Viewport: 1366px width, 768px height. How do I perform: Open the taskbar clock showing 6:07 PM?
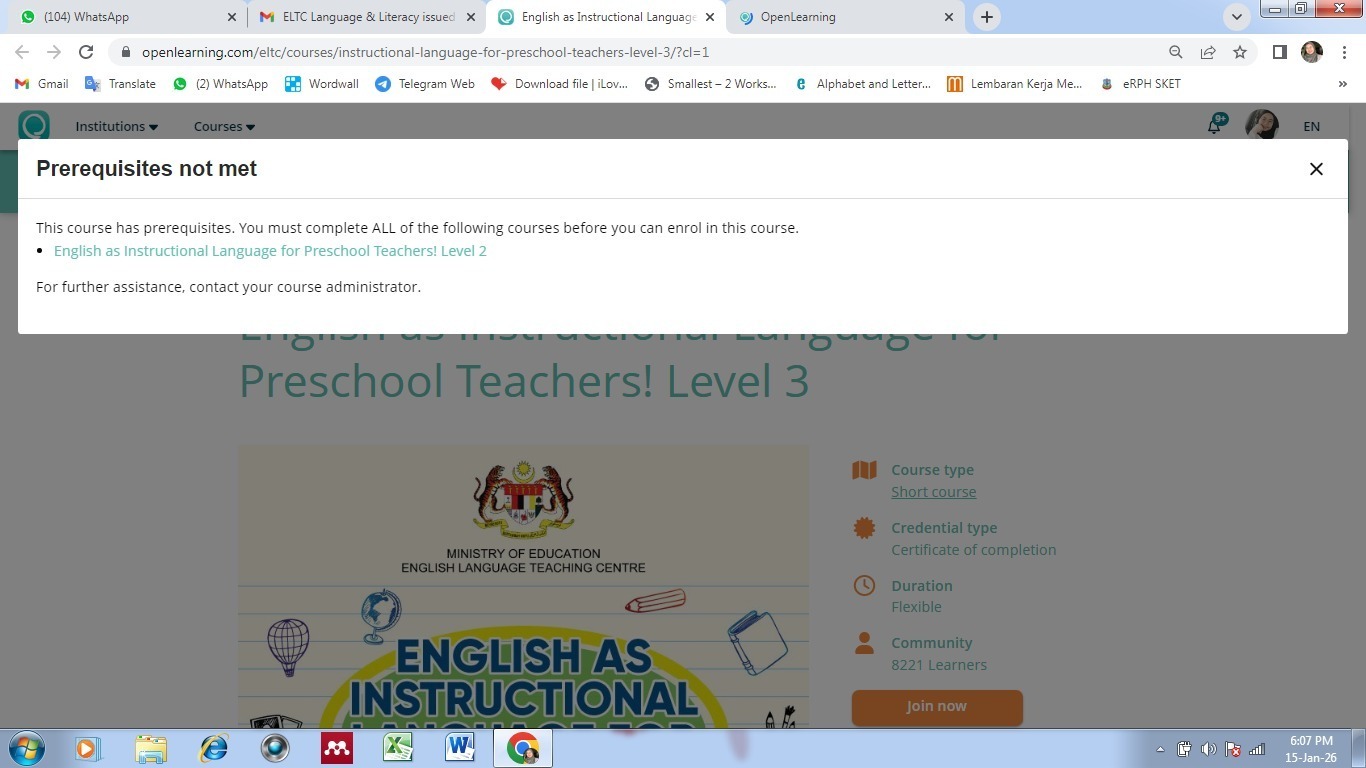pos(1311,749)
